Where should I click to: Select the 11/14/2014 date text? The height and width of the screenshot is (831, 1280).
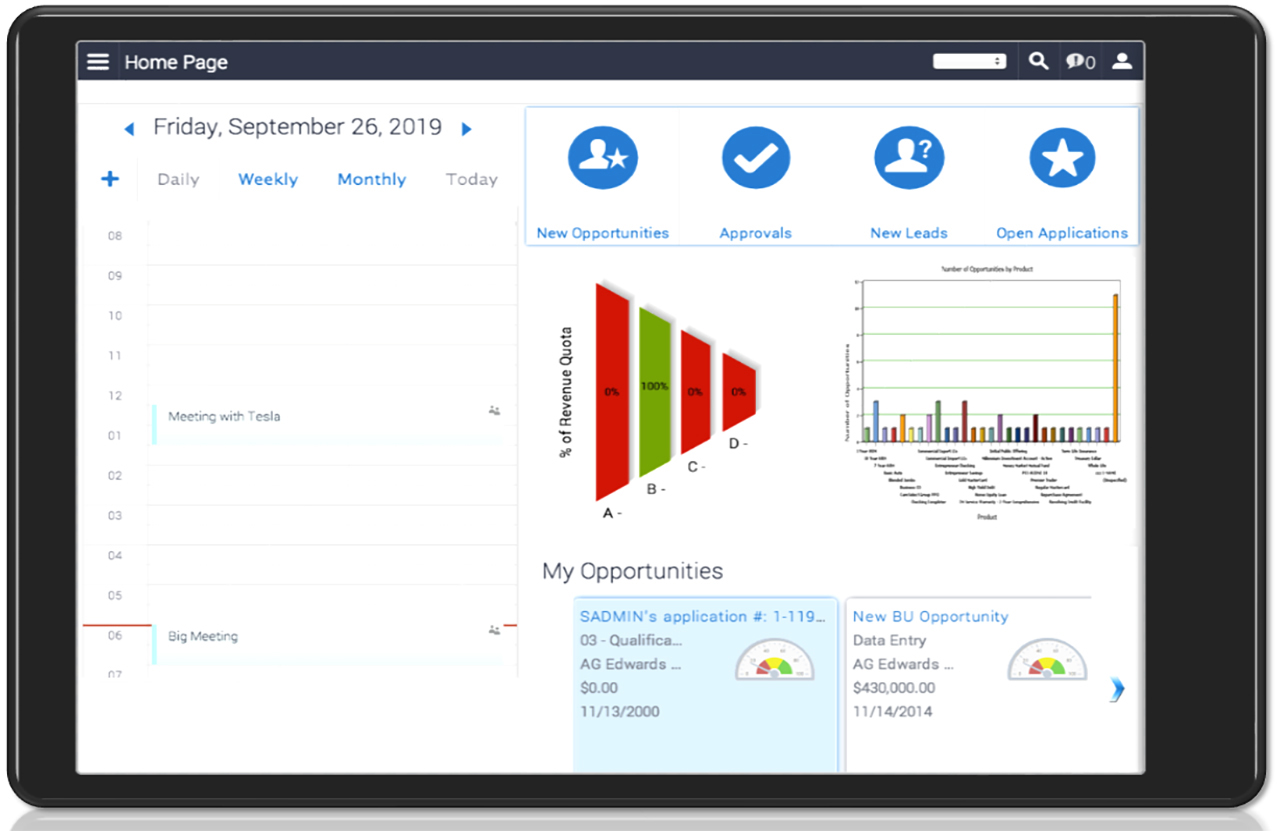tap(893, 712)
